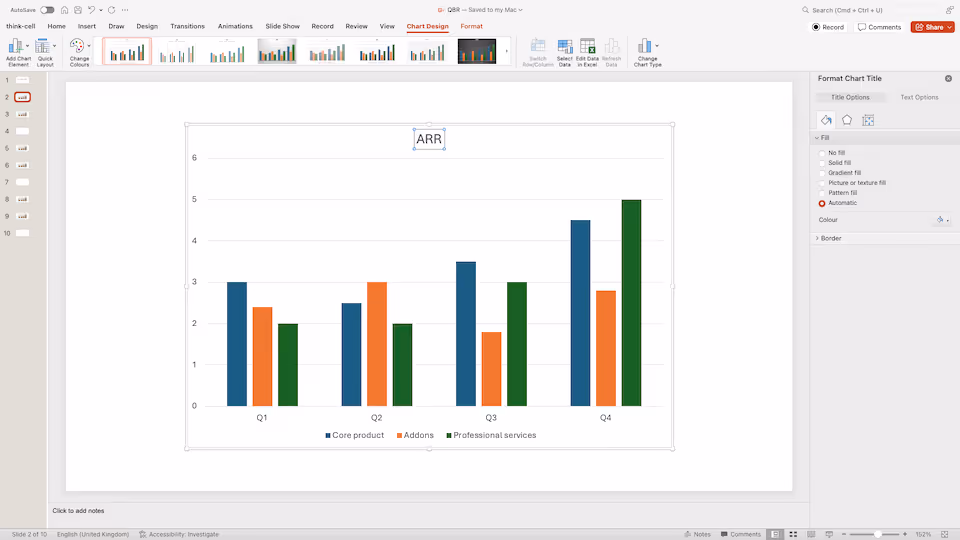The width and height of the screenshot is (960, 540).
Task: Open the Effects pentagon icon
Action: click(847, 120)
